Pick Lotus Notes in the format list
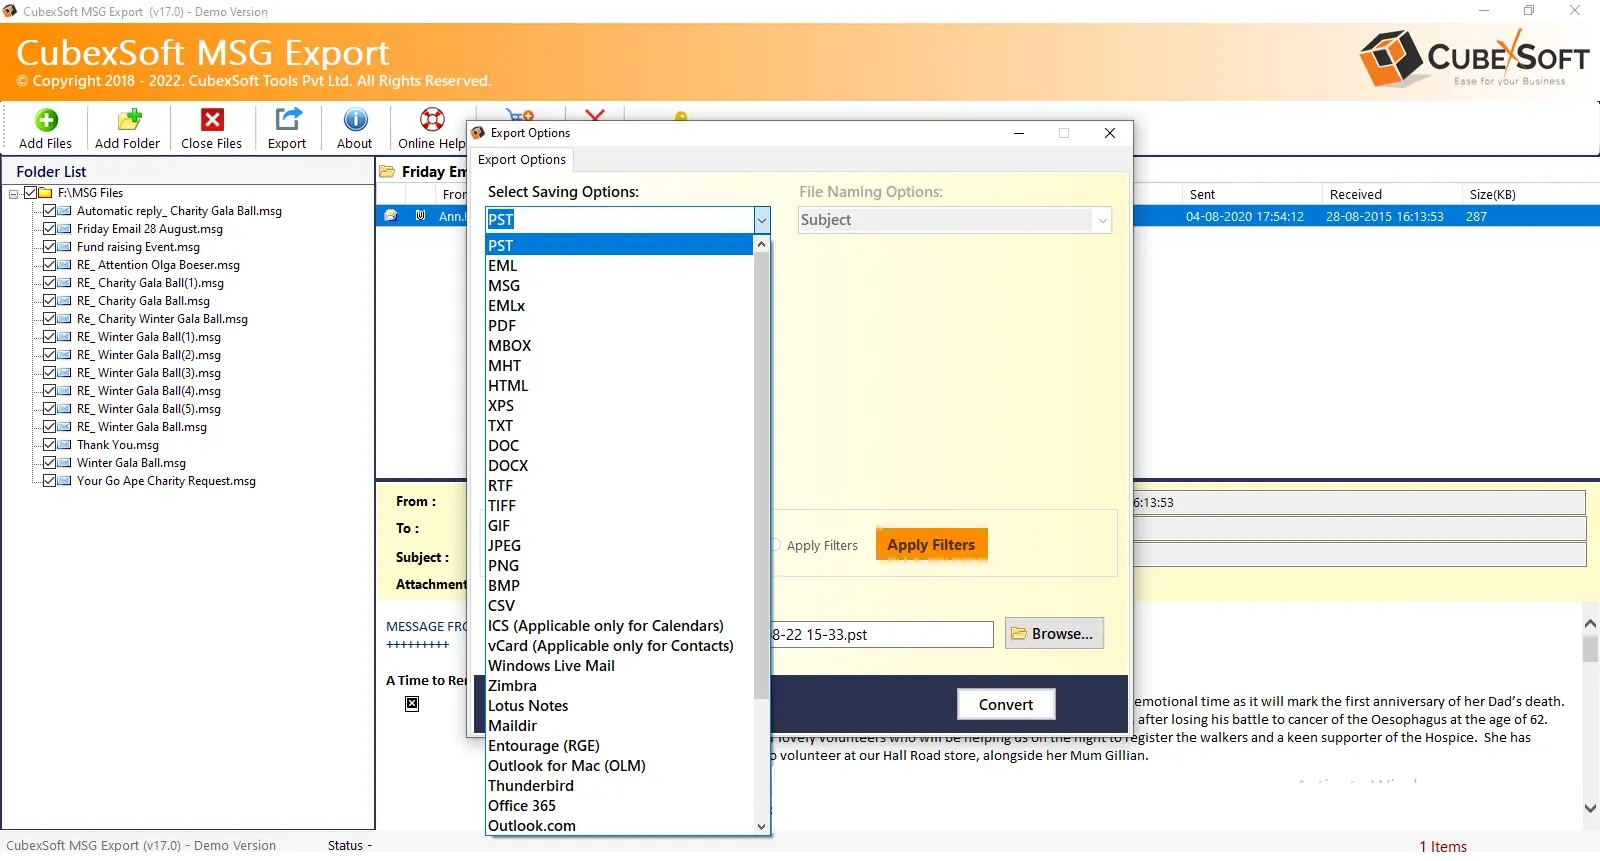1600x861 pixels. click(x=619, y=706)
